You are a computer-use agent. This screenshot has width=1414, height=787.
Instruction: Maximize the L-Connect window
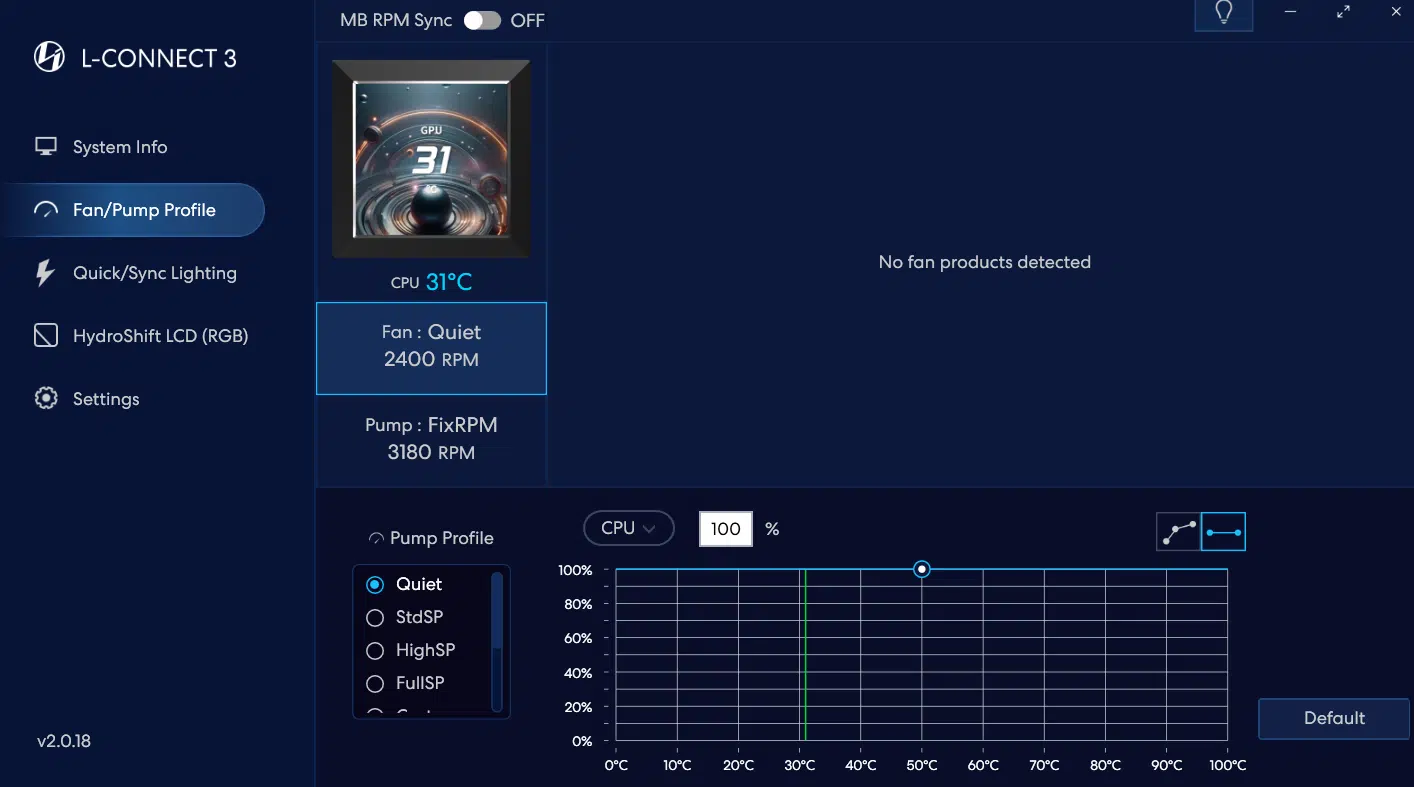pyautogui.click(x=1344, y=12)
